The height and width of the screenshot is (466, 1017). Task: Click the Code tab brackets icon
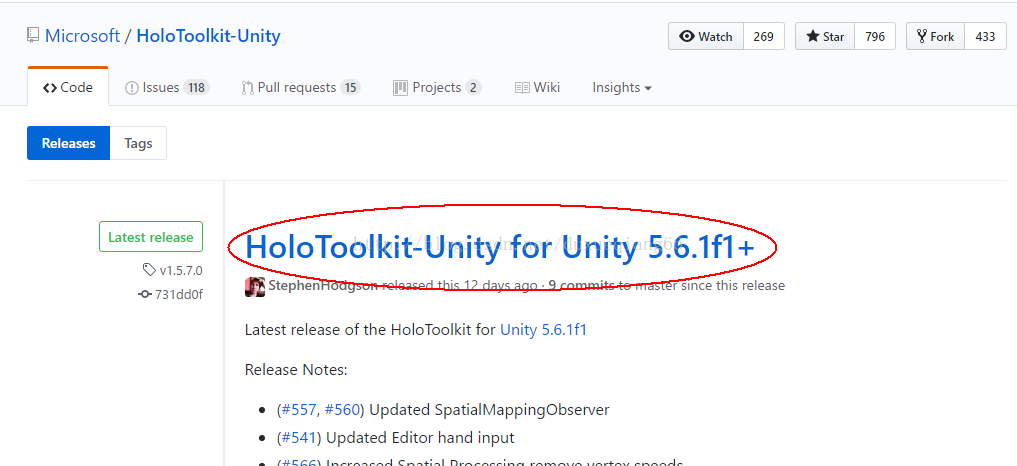coord(50,88)
